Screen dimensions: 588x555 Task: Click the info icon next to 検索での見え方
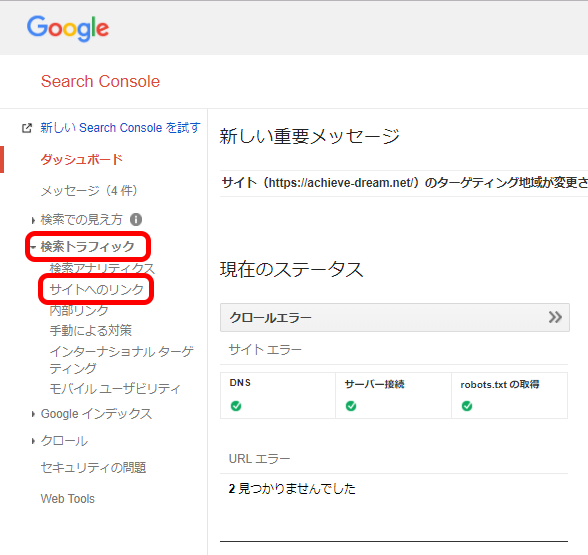(x=136, y=219)
